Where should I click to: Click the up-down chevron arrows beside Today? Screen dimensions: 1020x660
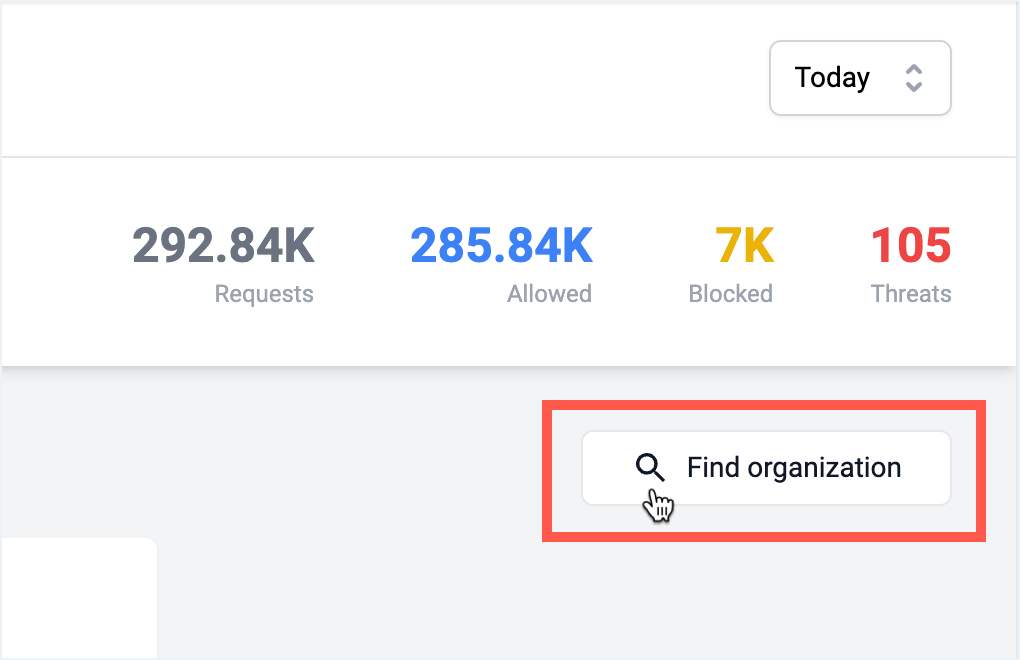pos(914,78)
